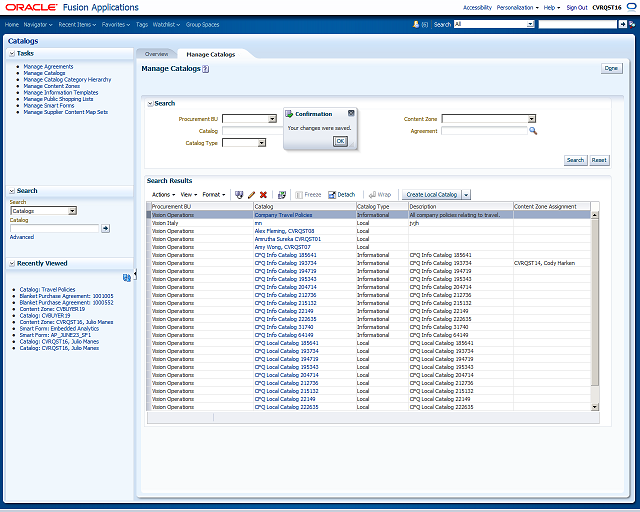This screenshot has height=512, width=640.
Task: Click the global search text field
Action: tap(577, 24)
